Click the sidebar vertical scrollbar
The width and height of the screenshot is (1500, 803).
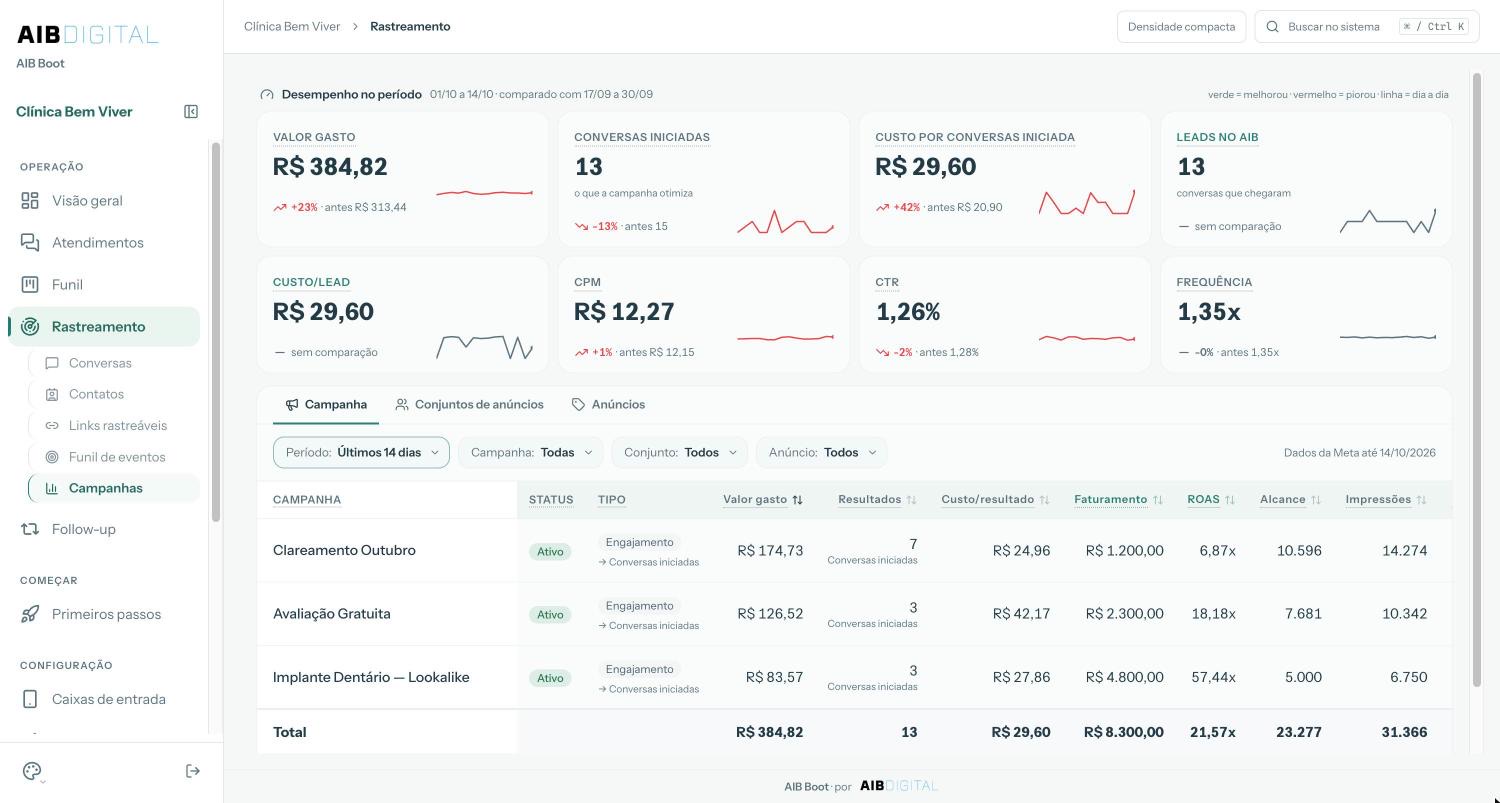click(x=216, y=331)
